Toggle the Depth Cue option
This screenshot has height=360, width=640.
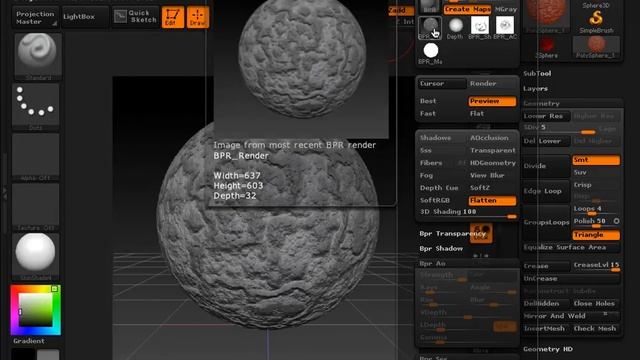pos(441,188)
